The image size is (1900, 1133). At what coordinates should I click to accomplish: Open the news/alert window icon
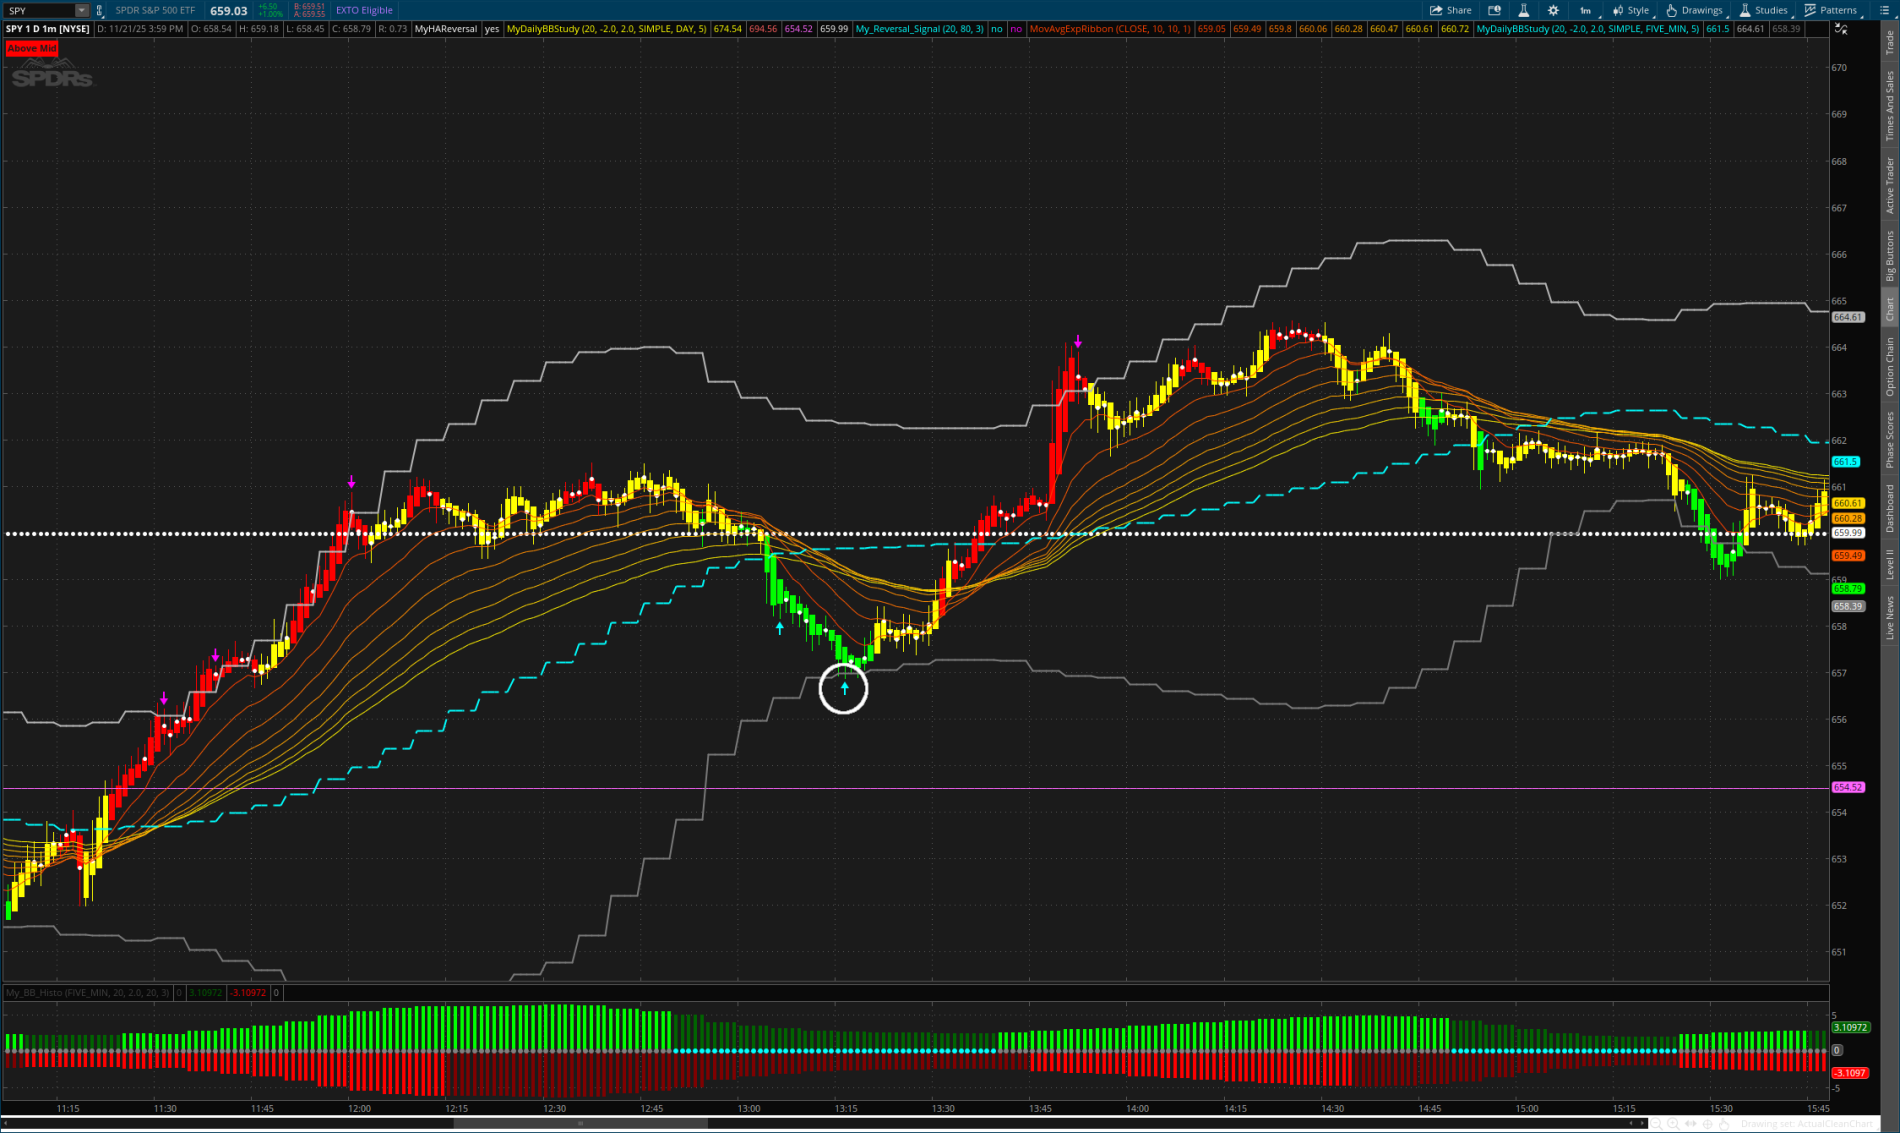[x=1494, y=10]
